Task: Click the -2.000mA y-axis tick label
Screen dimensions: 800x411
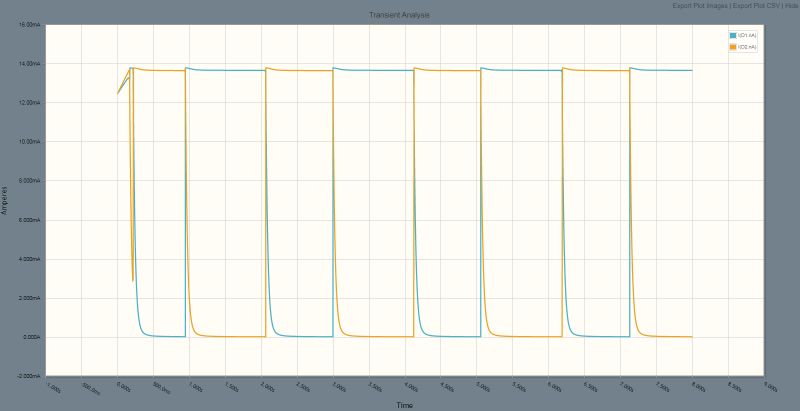Action: pyautogui.click(x=31, y=376)
